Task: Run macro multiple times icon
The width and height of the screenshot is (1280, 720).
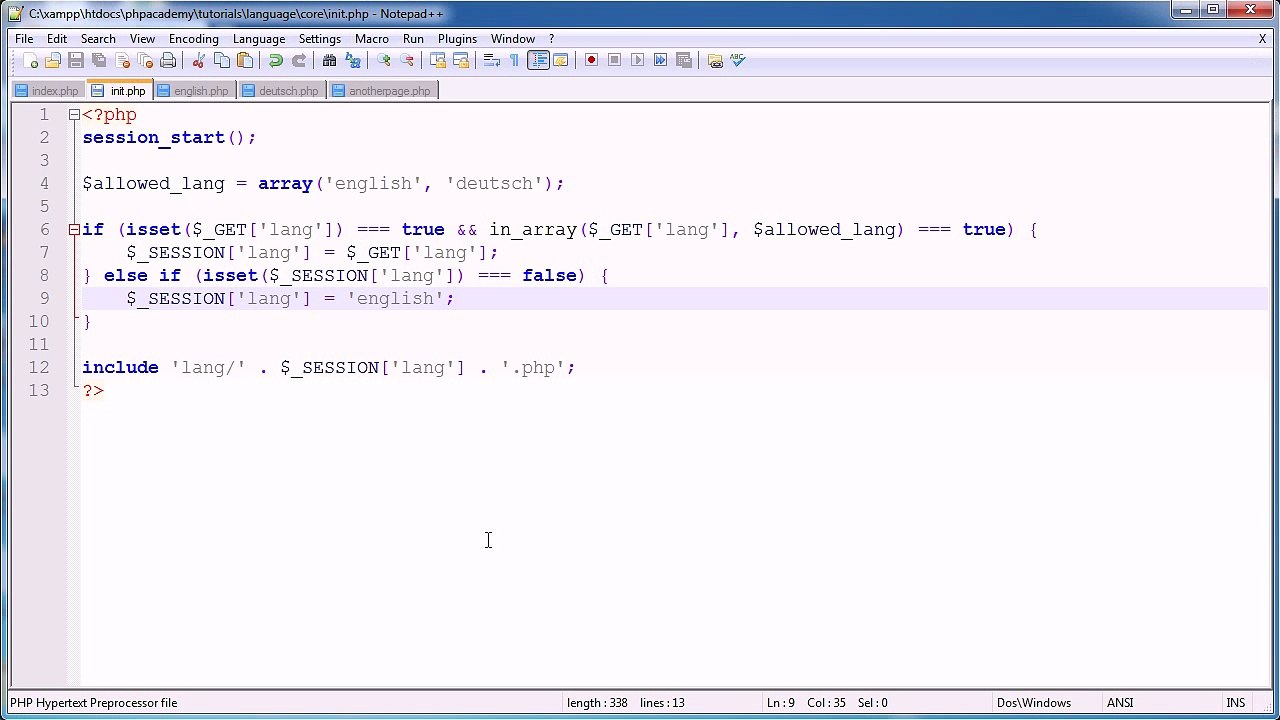Action: tap(660, 61)
